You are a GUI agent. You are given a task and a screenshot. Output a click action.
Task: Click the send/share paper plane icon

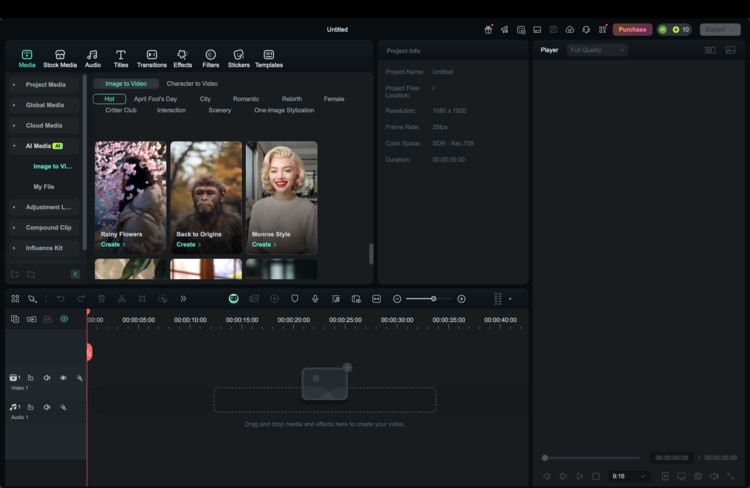(505, 30)
